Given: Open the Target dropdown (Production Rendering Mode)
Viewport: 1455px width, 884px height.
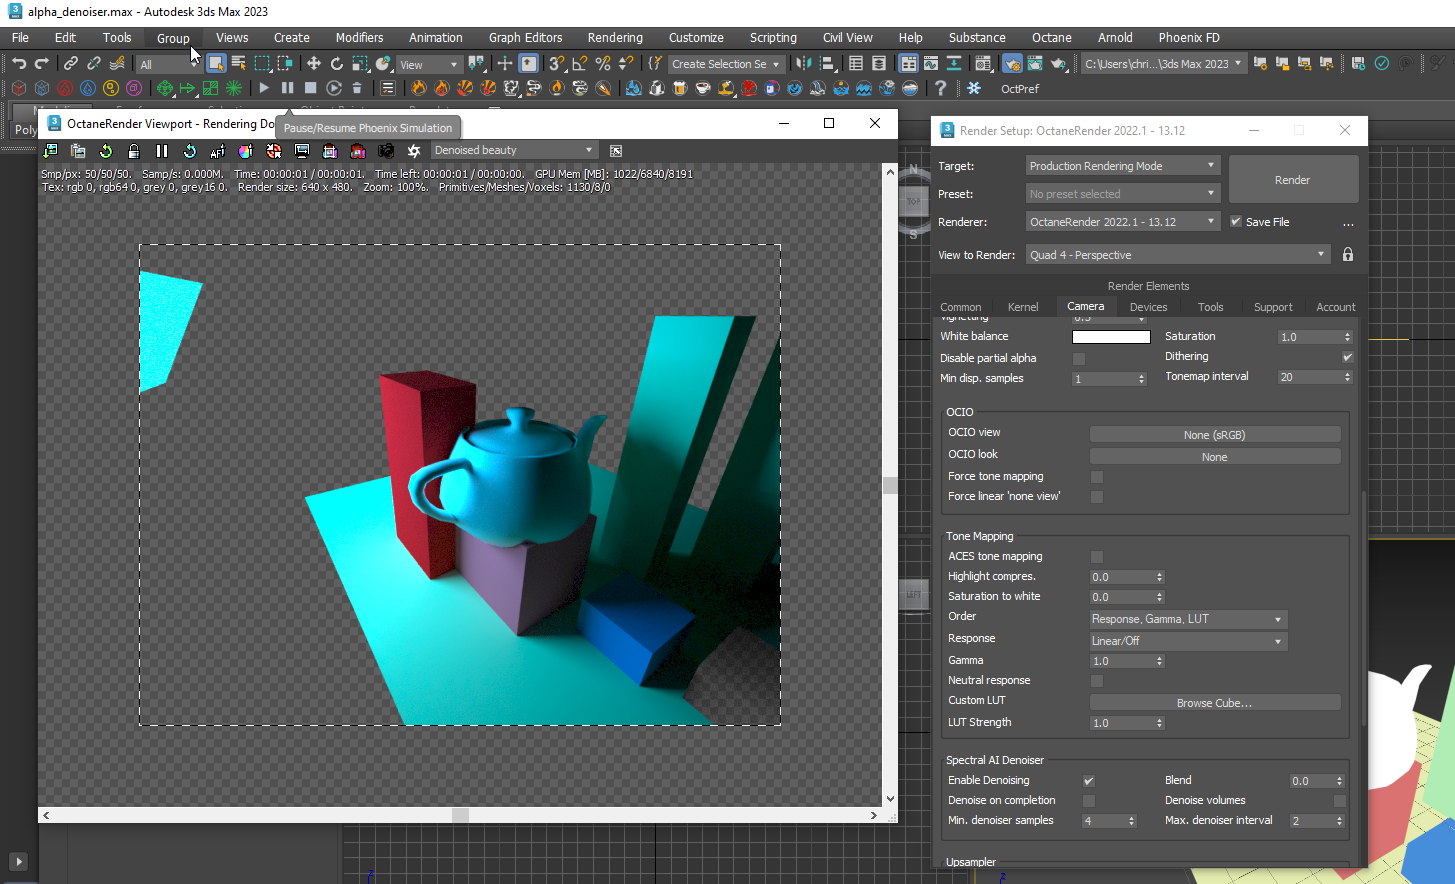Looking at the screenshot, I should pyautogui.click(x=1123, y=166).
